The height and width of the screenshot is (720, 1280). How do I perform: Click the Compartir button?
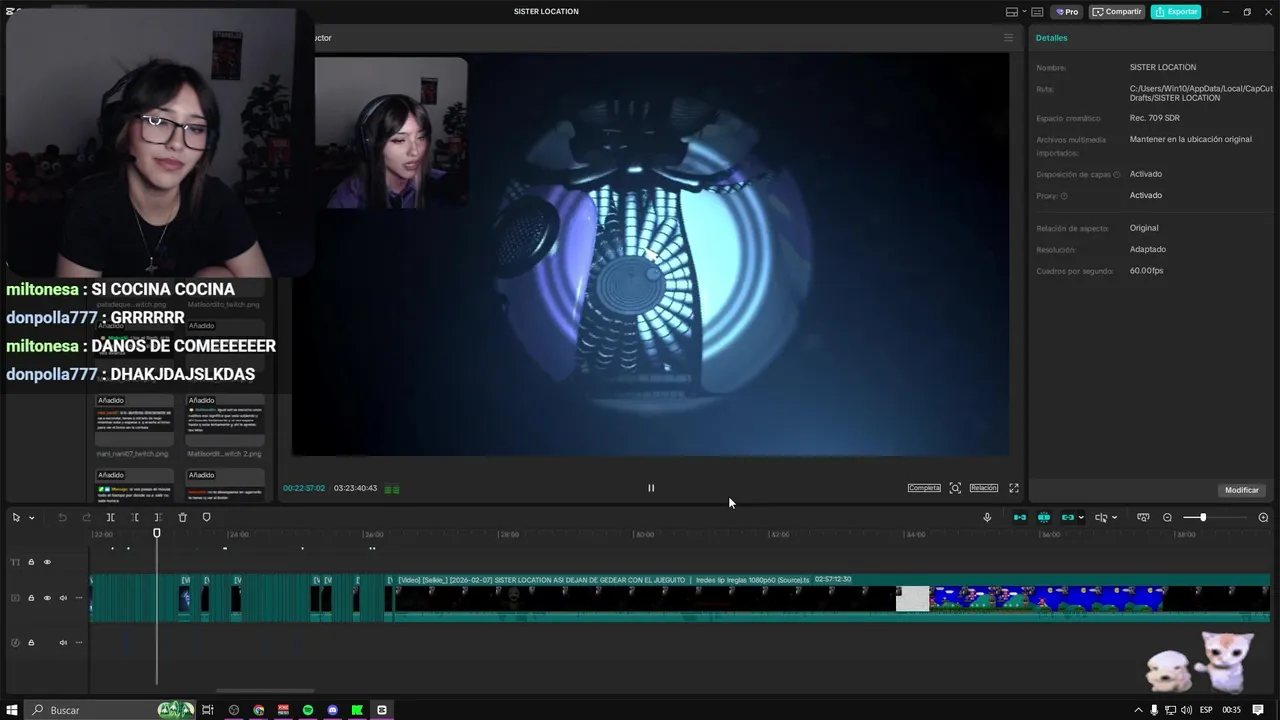pos(1117,12)
